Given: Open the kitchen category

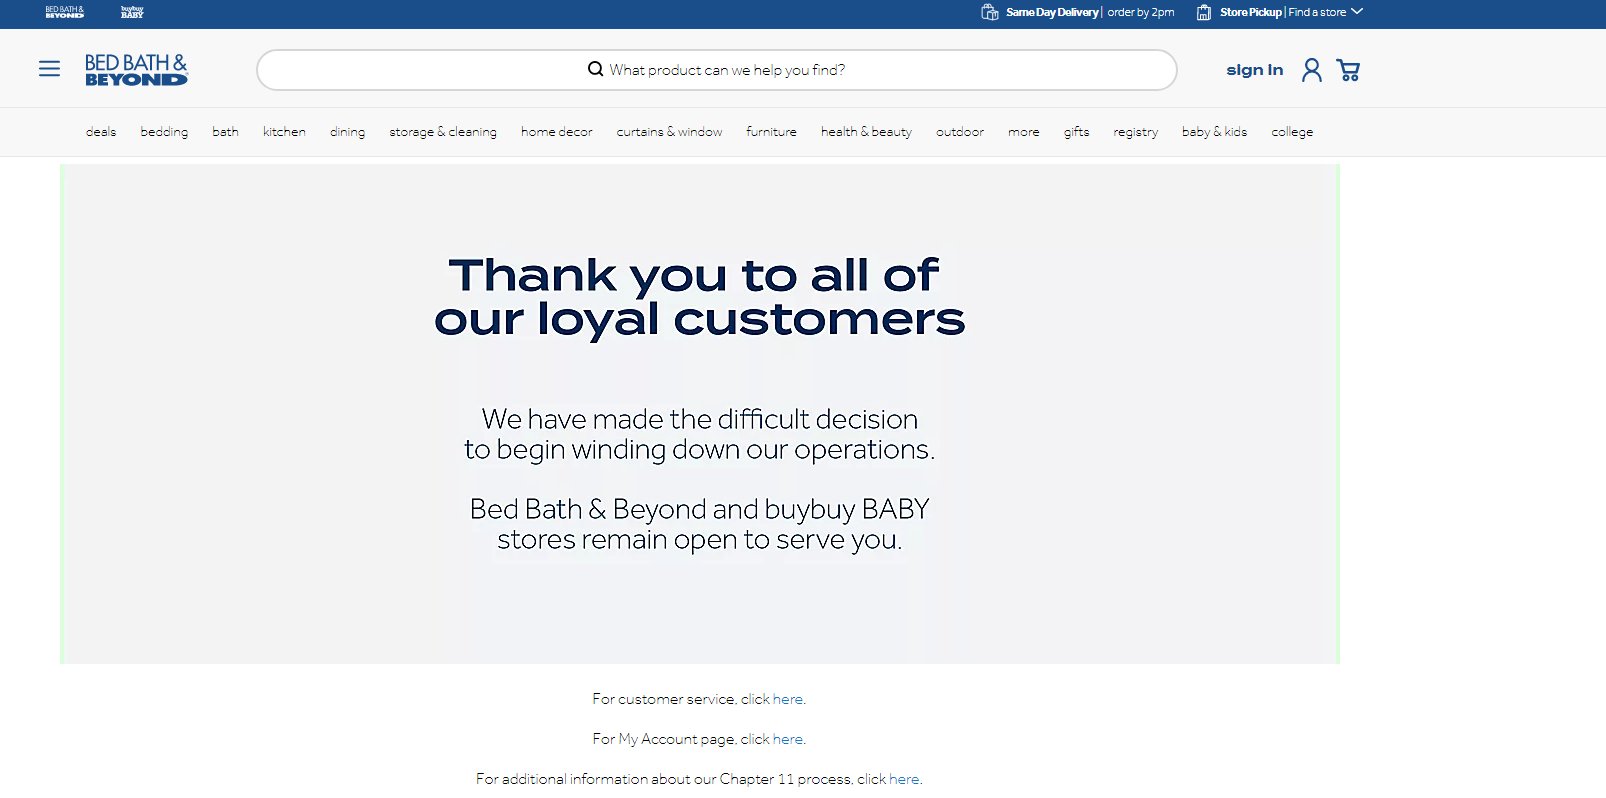Looking at the screenshot, I should pyautogui.click(x=284, y=132).
